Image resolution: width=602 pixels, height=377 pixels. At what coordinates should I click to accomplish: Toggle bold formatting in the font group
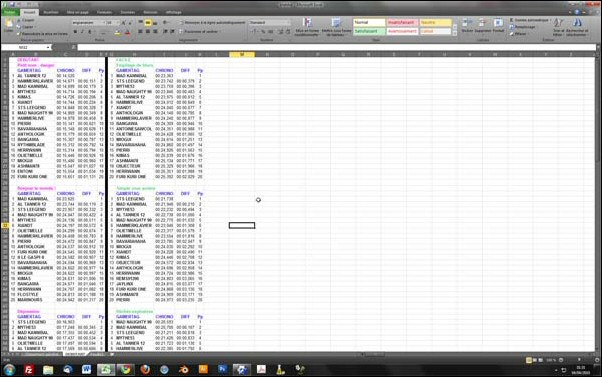click(x=76, y=32)
